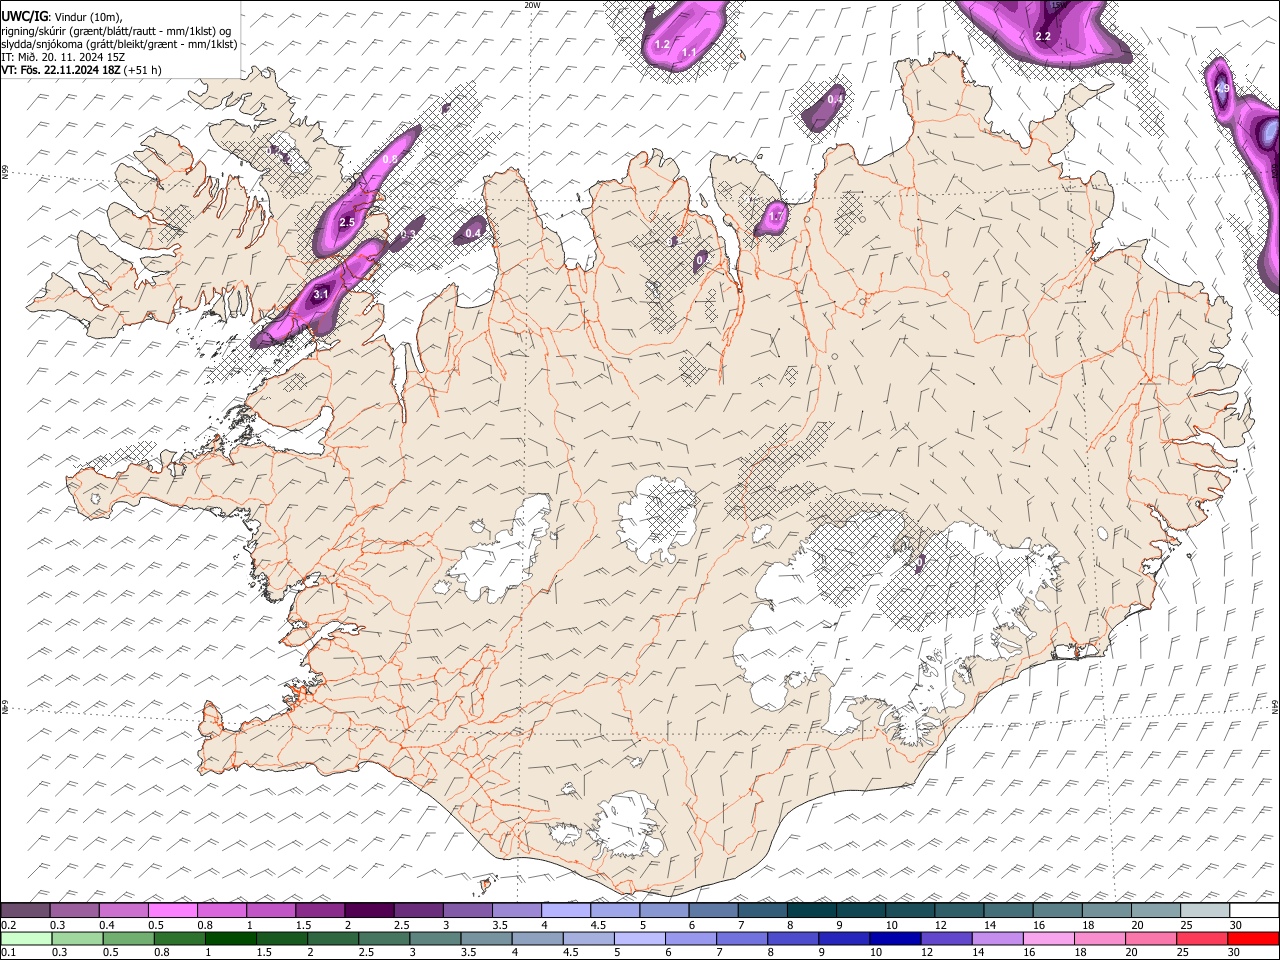Click the white 30 snow-scale swatch
This screenshot has width=1280, height=960.
[1255, 910]
